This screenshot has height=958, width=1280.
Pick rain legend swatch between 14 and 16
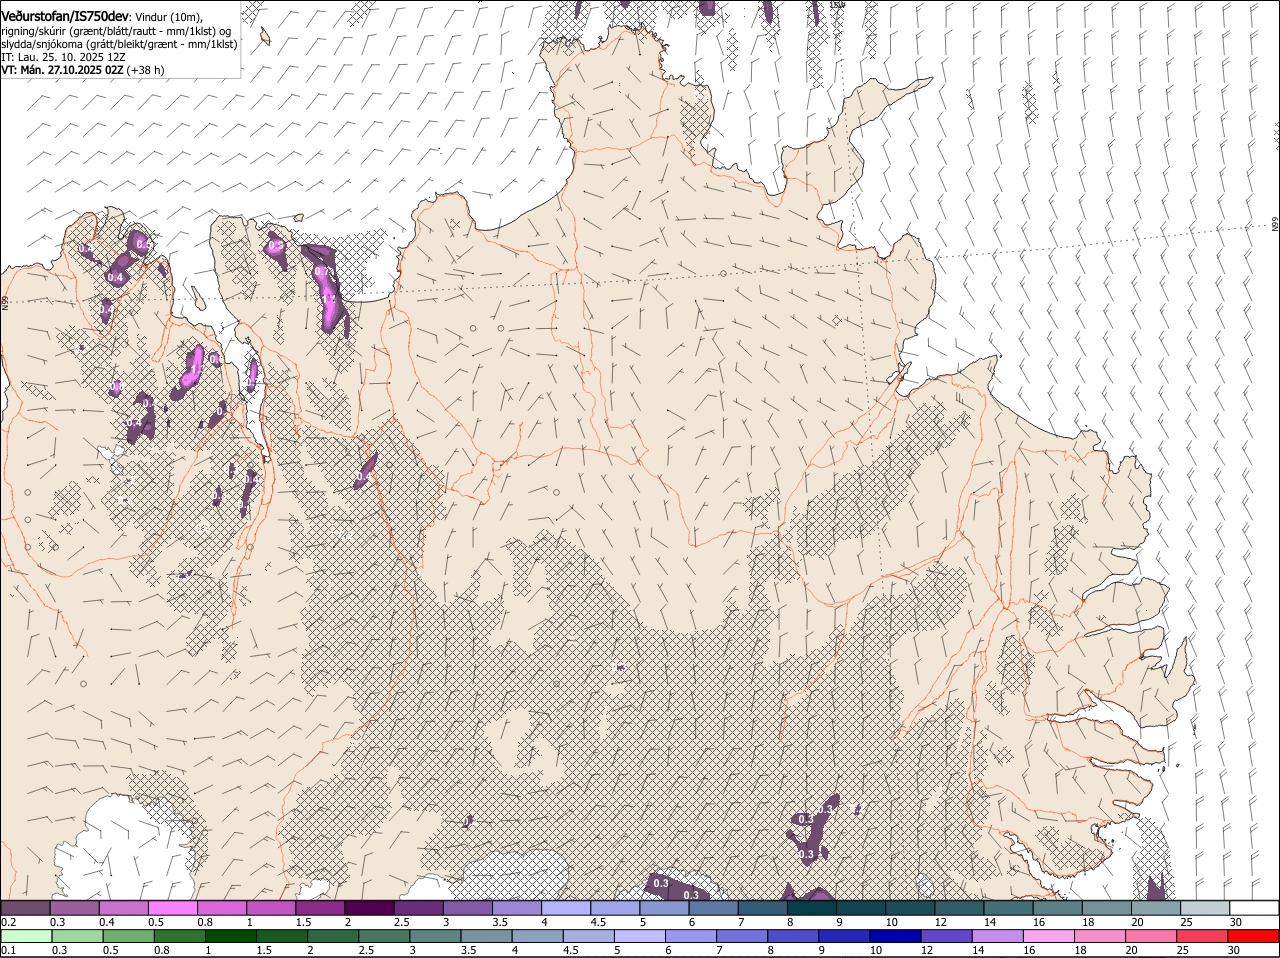997,936
